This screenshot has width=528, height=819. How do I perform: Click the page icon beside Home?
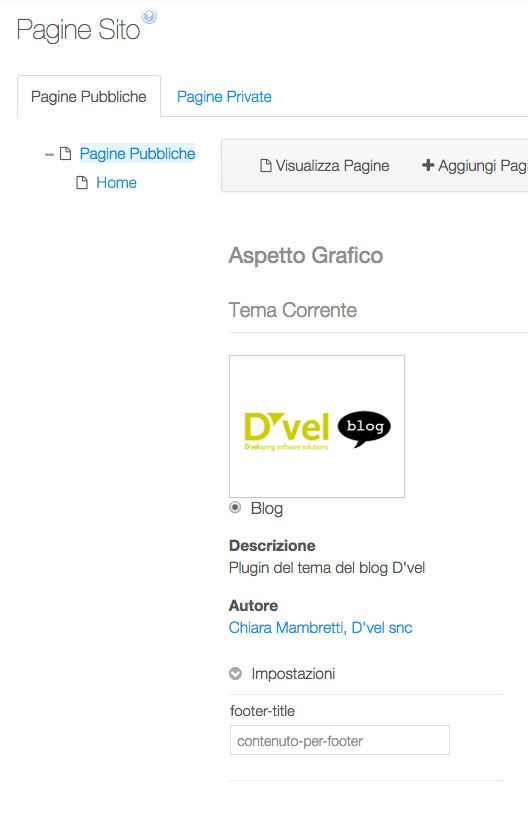[82, 183]
